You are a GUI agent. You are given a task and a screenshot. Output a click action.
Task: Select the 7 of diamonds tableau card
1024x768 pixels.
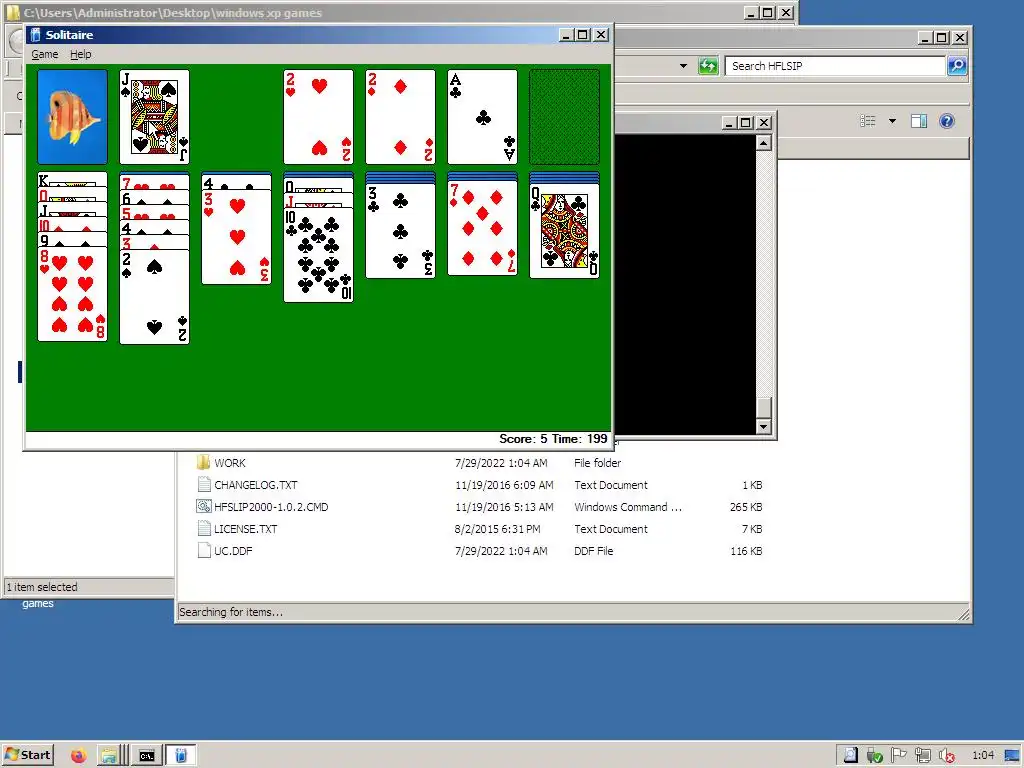[x=483, y=229]
